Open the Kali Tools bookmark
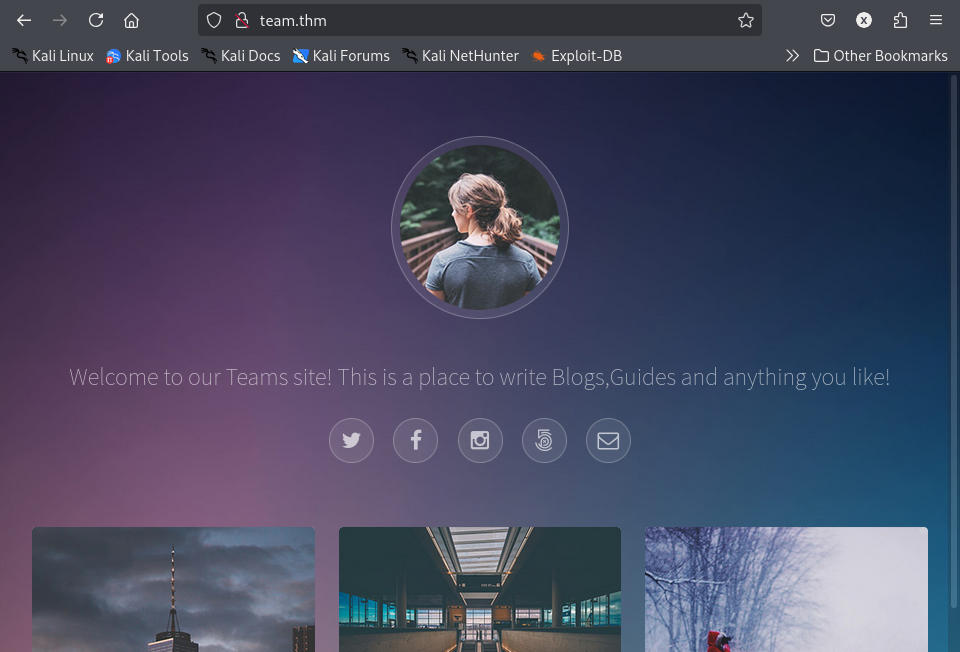The image size is (960, 652). pyautogui.click(x=147, y=56)
